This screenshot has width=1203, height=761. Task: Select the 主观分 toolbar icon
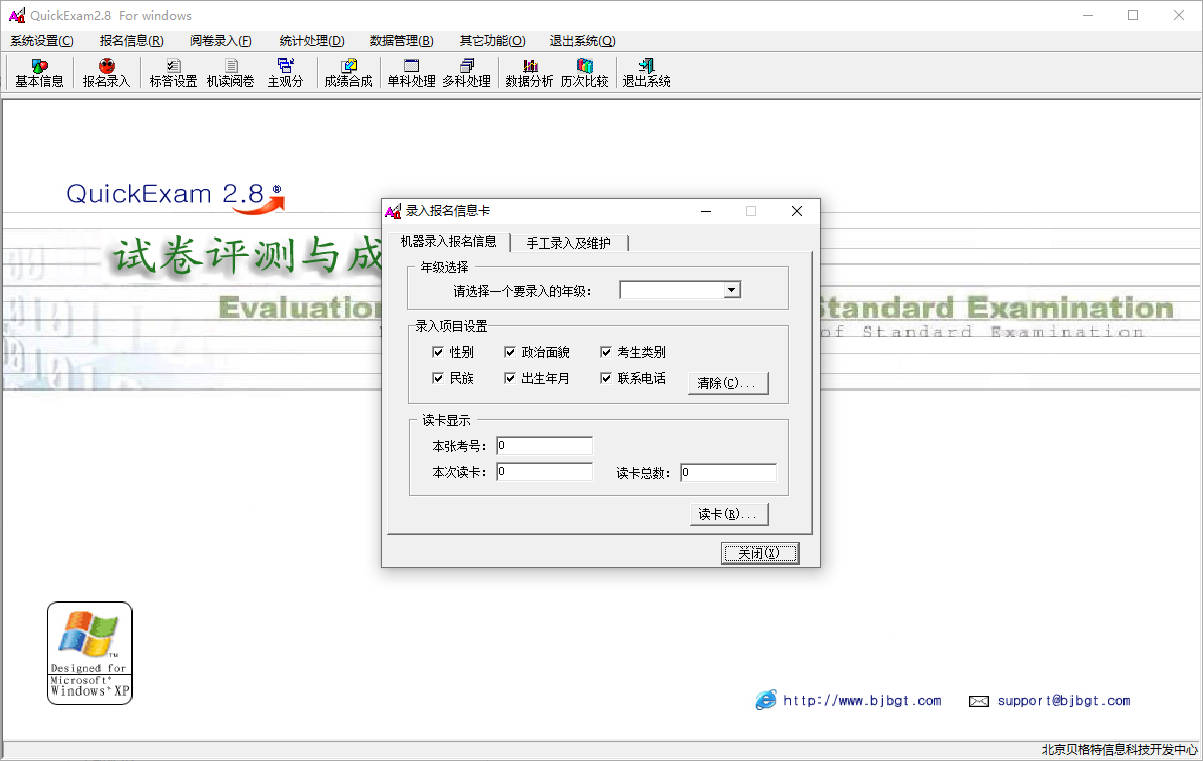[285, 73]
